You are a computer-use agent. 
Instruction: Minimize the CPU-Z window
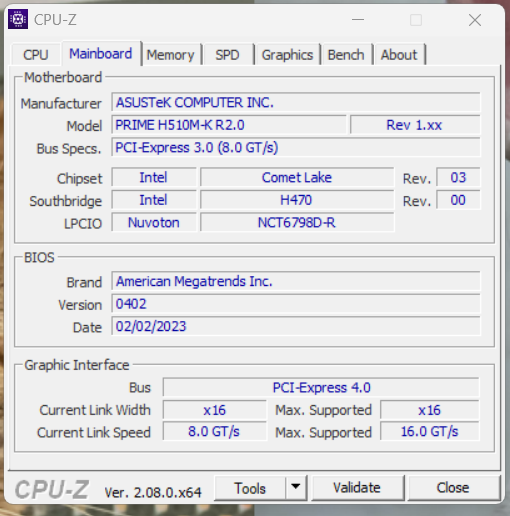pyautogui.click(x=358, y=20)
